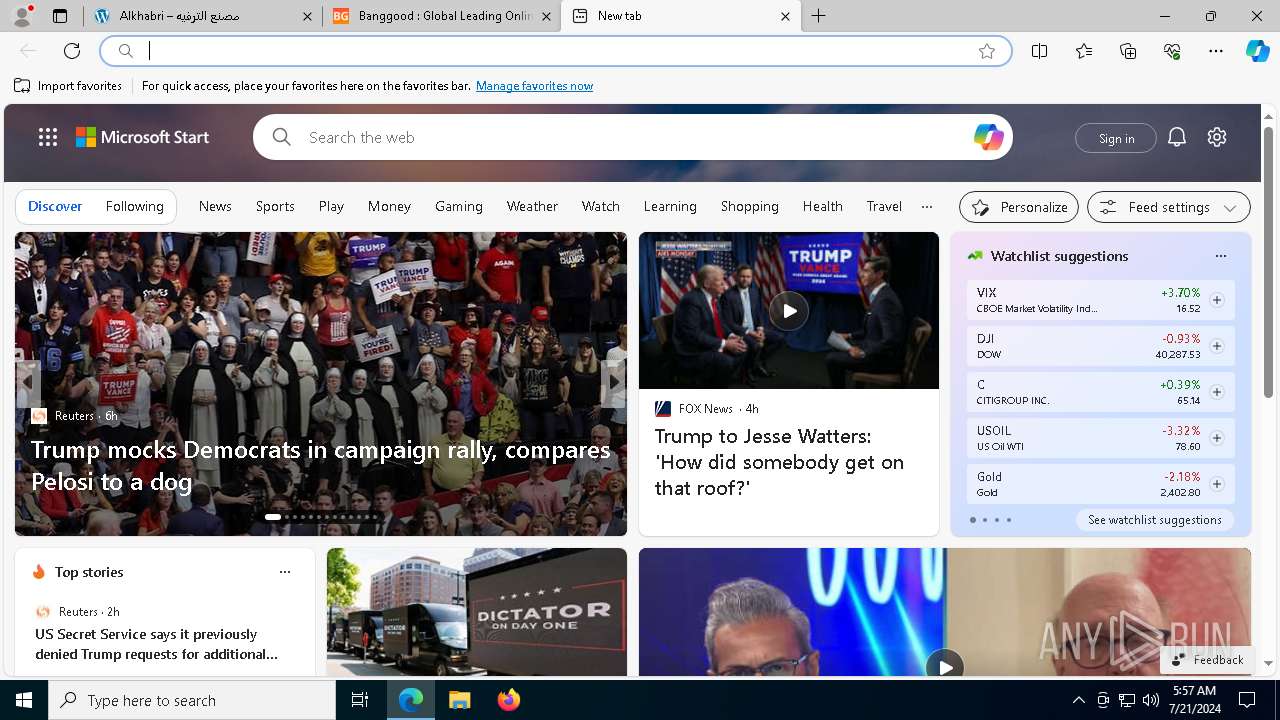Open File Explorer from taskbar
1280x720 pixels.
click(459, 700)
